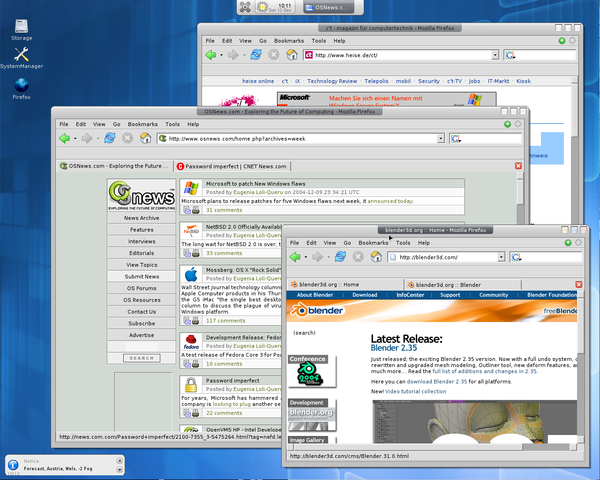The image size is (600, 480).
Task: Click Back arrow in the OSNews window
Action: 65,138
